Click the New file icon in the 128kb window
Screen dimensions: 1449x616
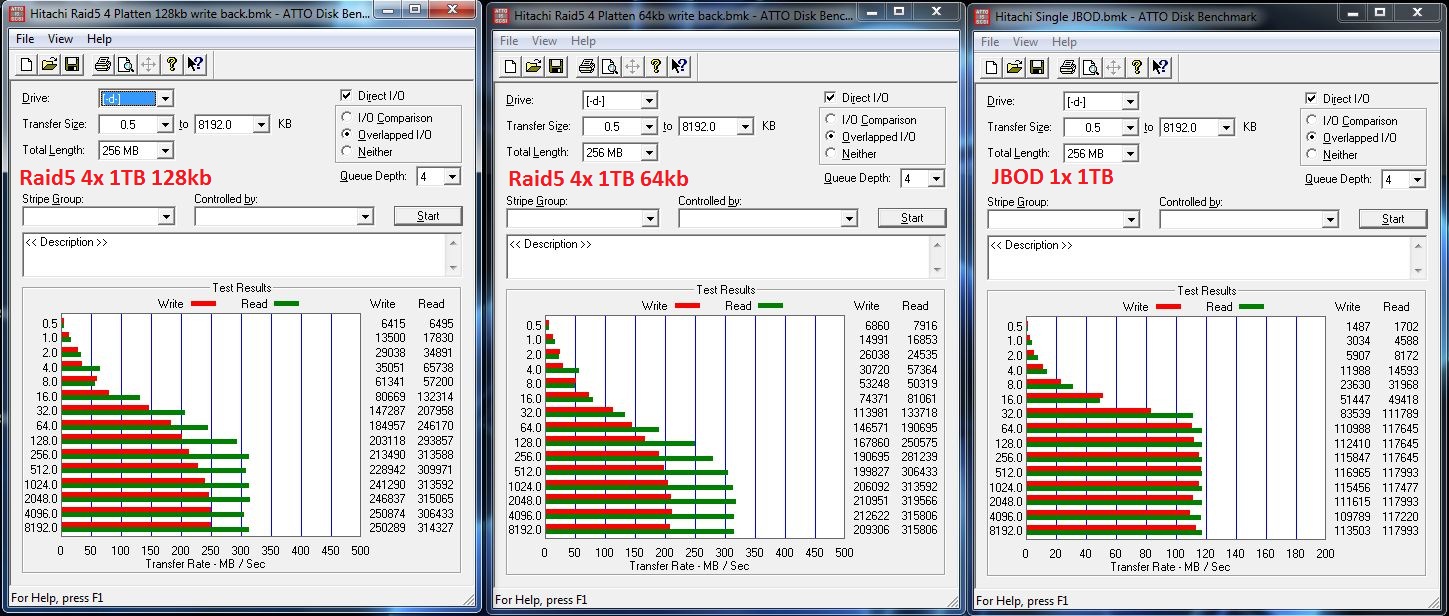click(27, 65)
